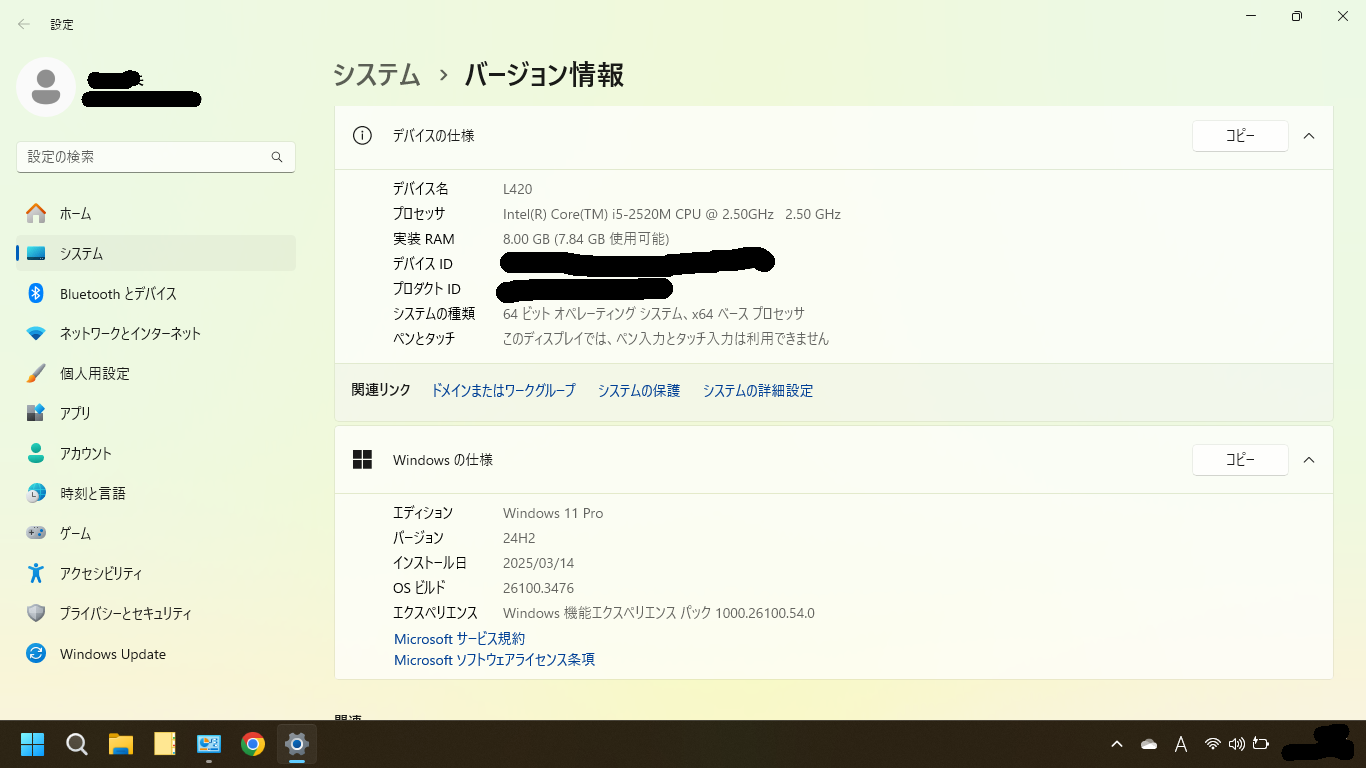This screenshot has height=768, width=1366.
Task: Click the speaker volume icon in tray
Action: tap(1237, 744)
